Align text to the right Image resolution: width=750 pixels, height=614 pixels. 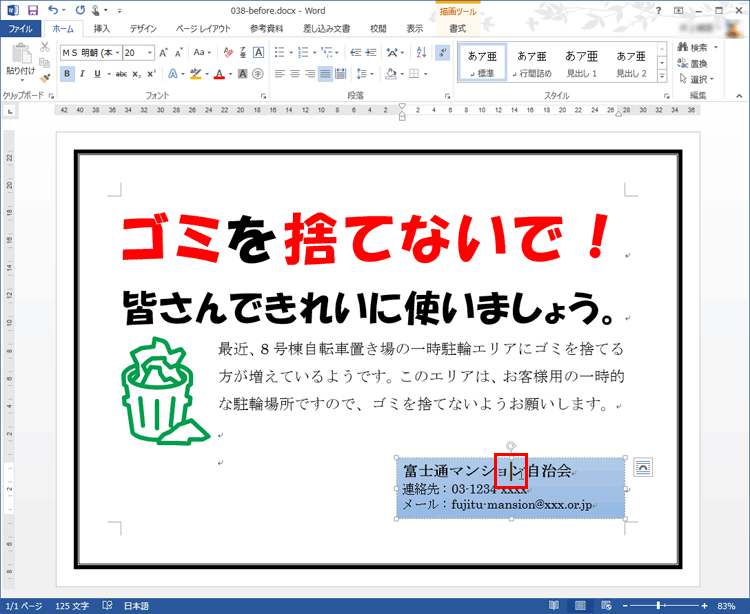pos(310,74)
